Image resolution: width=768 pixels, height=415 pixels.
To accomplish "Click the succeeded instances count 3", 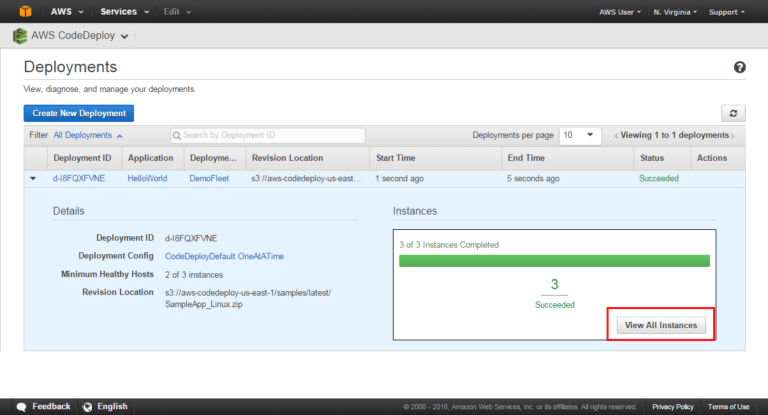I will click(x=554, y=284).
